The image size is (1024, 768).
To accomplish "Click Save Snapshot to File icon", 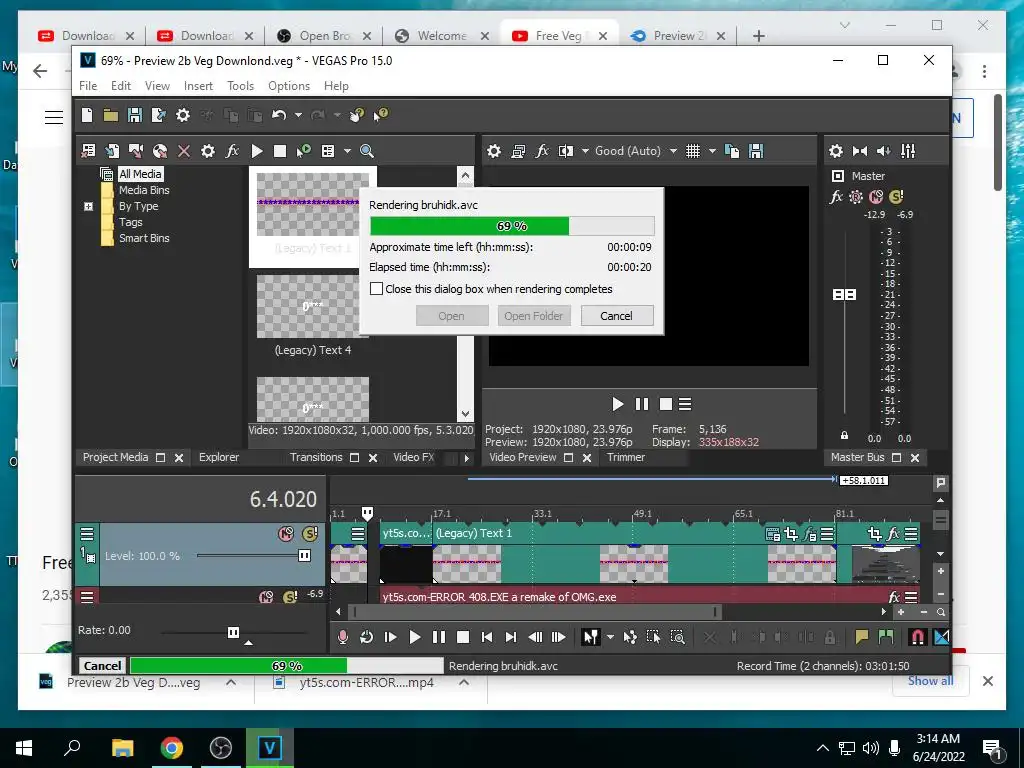I will coord(756,152).
